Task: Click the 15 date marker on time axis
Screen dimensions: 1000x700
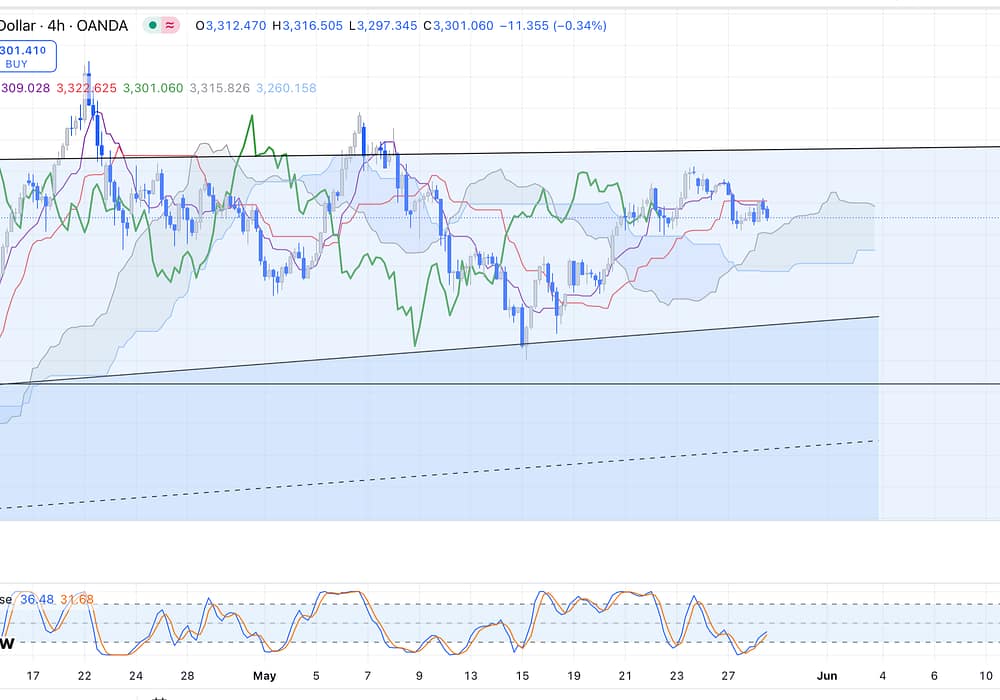Action: coord(522,675)
